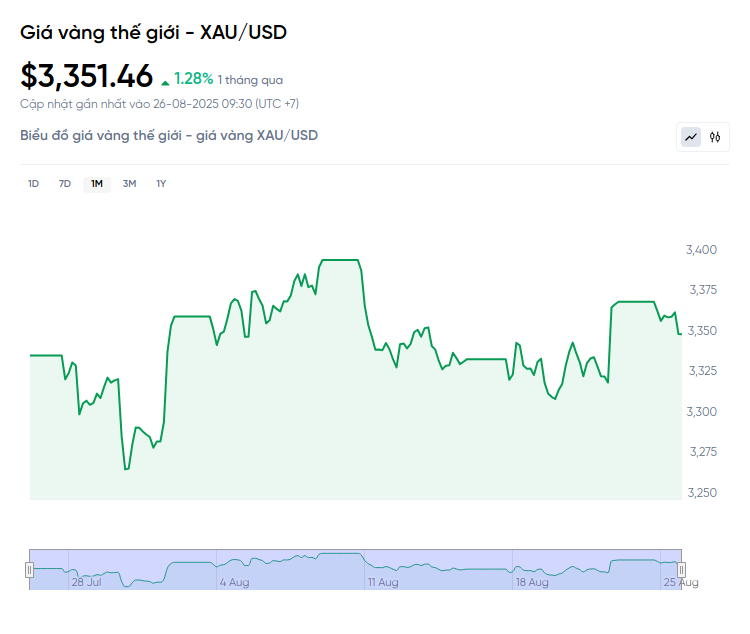
Task: Switch to the line chart view icon
Action: 691,137
